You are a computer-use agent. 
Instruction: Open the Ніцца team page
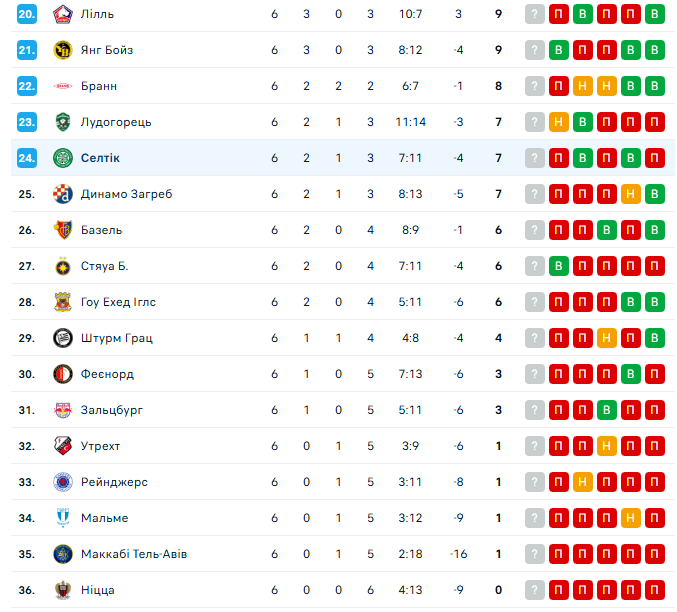[98, 590]
